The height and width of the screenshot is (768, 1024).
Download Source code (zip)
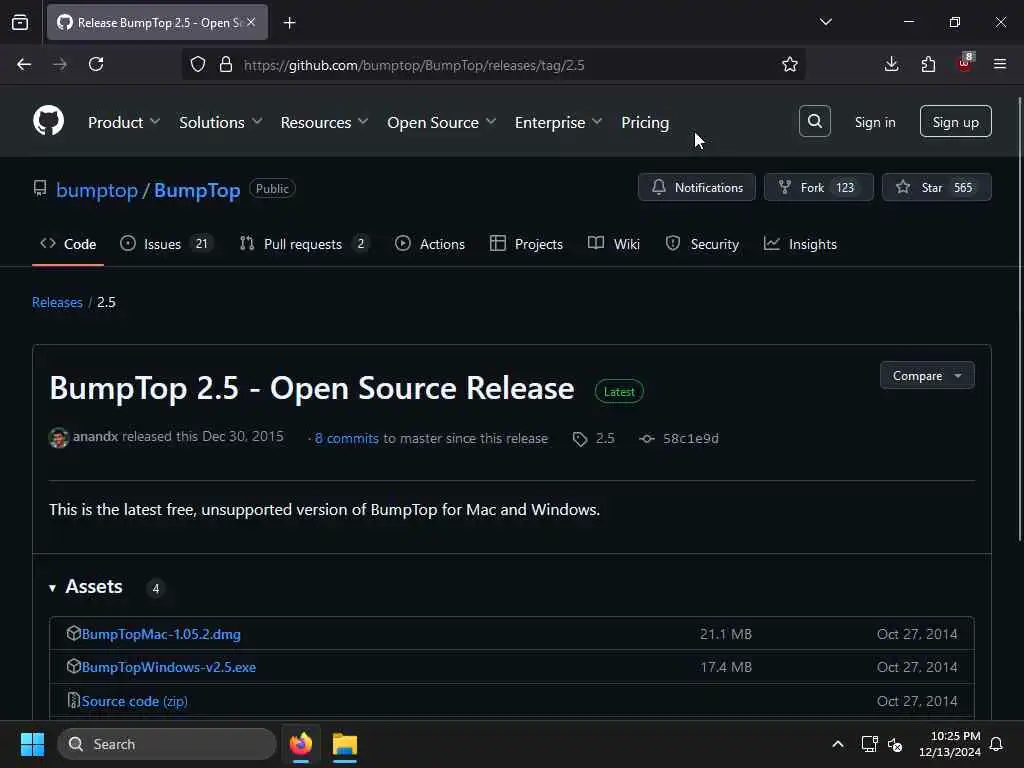tap(135, 701)
